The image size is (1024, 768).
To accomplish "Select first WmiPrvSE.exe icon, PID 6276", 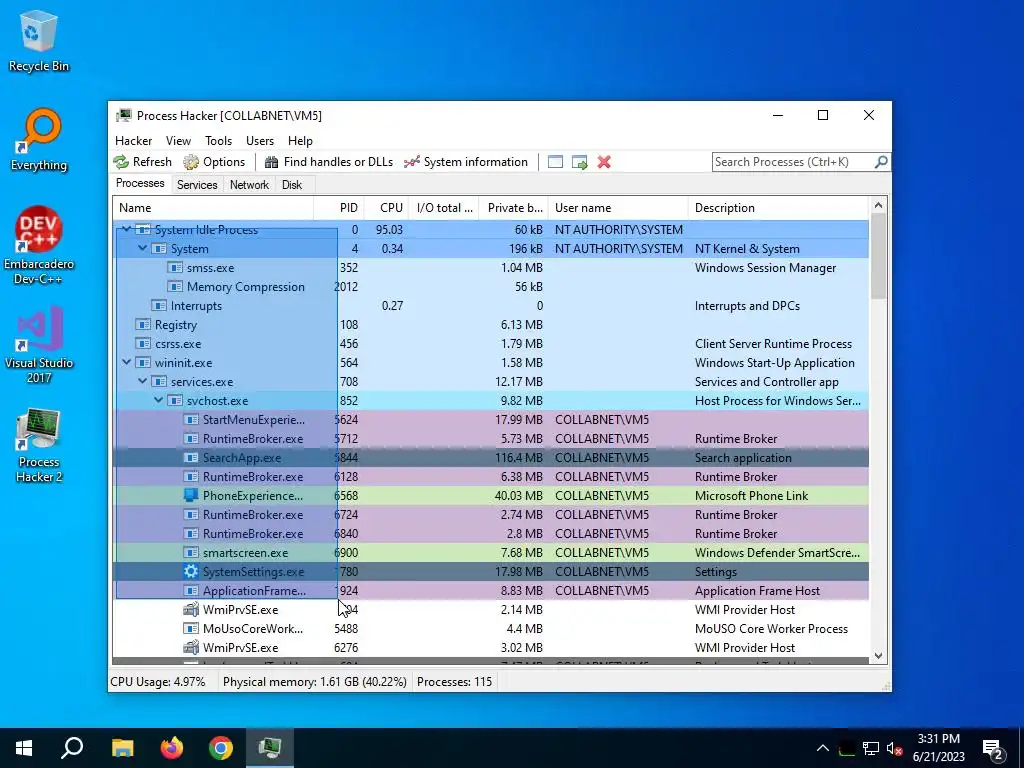I will pyautogui.click(x=191, y=648).
